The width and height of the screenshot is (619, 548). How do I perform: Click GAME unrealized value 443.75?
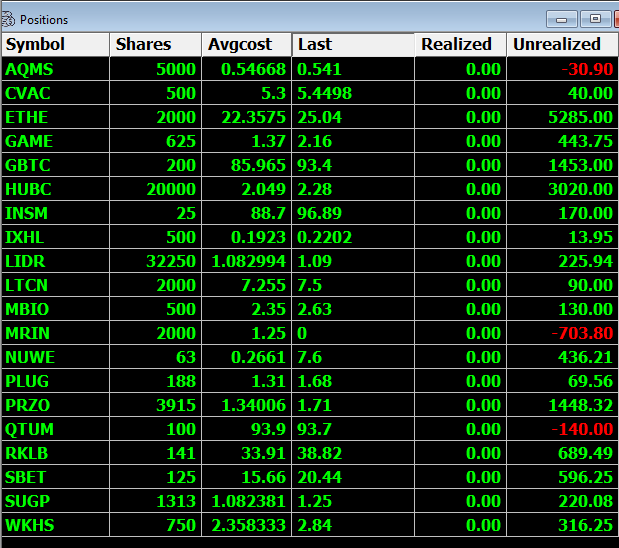point(585,141)
